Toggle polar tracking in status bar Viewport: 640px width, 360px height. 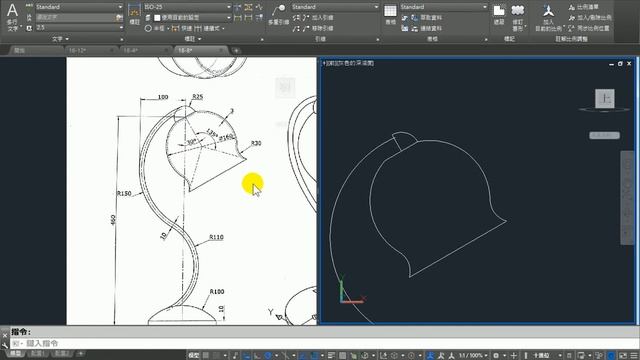tap(268, 355)
